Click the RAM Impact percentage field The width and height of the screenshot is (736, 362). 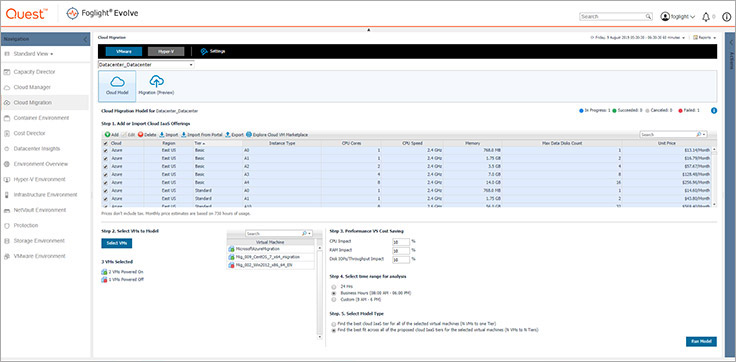(x=400, y=250)
